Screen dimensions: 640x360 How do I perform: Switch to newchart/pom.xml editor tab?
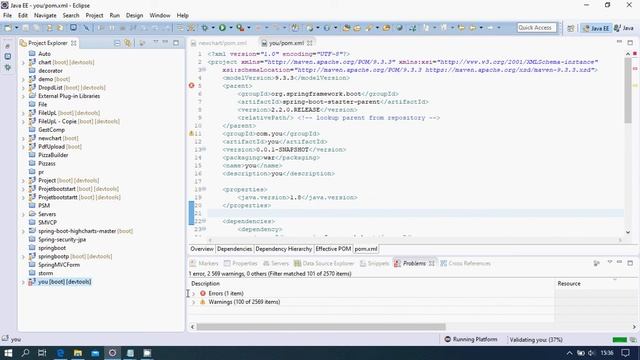219,43
